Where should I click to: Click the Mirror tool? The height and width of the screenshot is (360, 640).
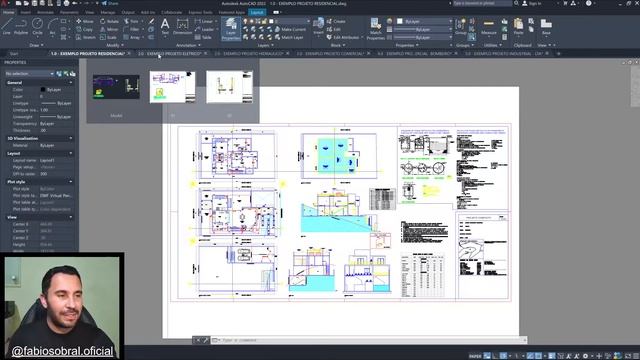pyautogui.click(x=109, y=29)
